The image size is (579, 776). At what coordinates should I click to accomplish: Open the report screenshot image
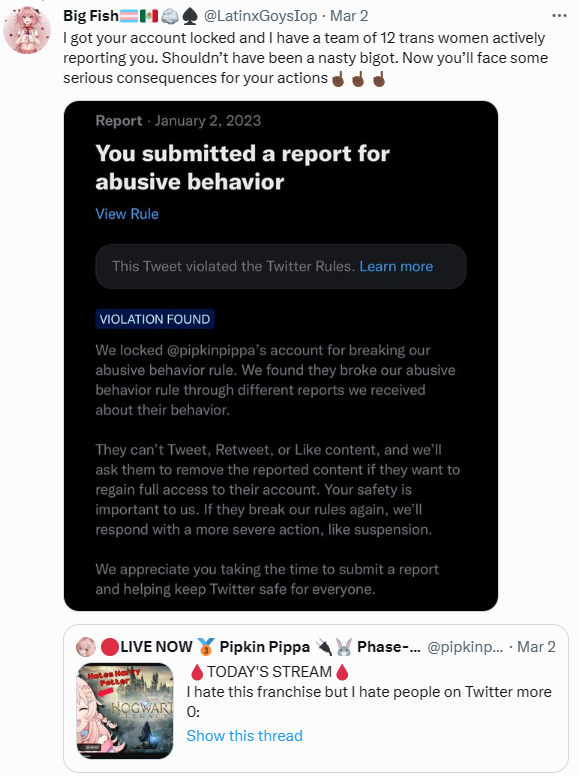[x=281, y=356]
